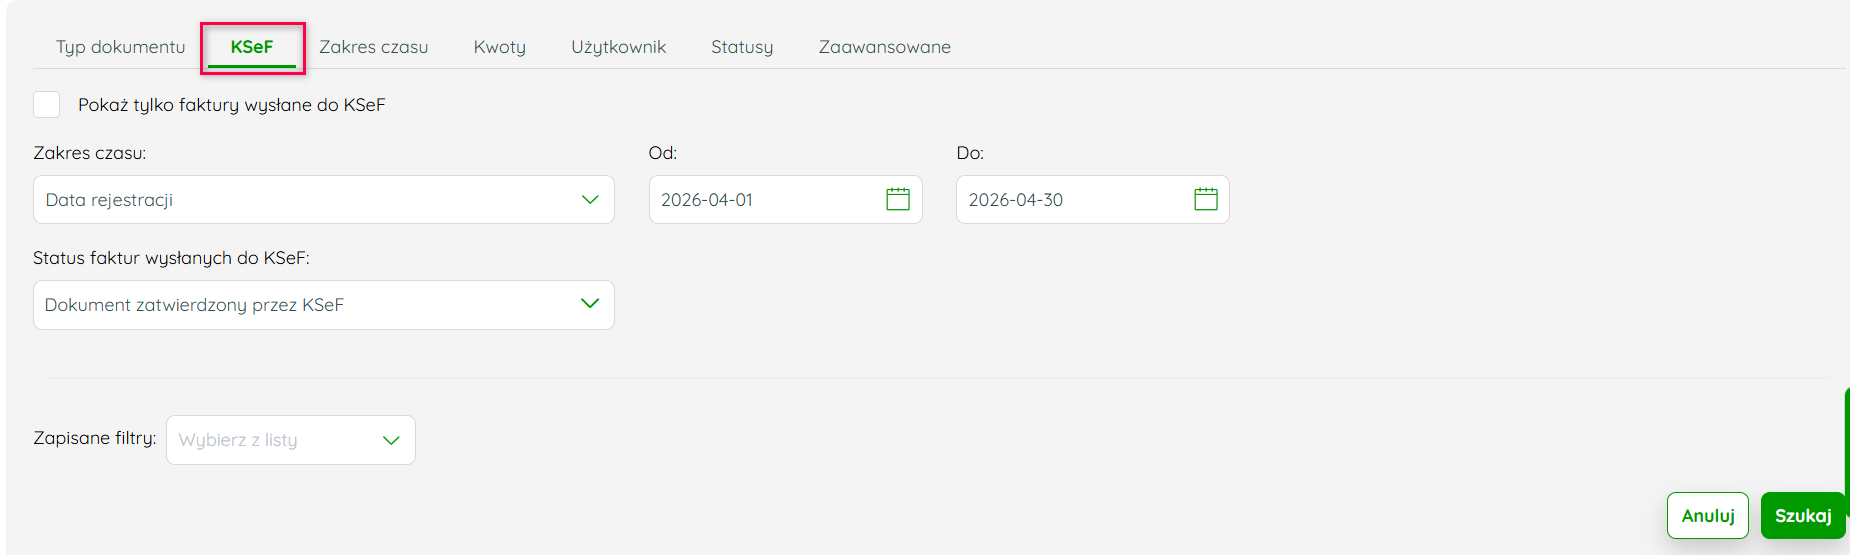Switch to the Typ dokumentu tab
Screen dimensions: 1850x555
(x=120, y=47)
